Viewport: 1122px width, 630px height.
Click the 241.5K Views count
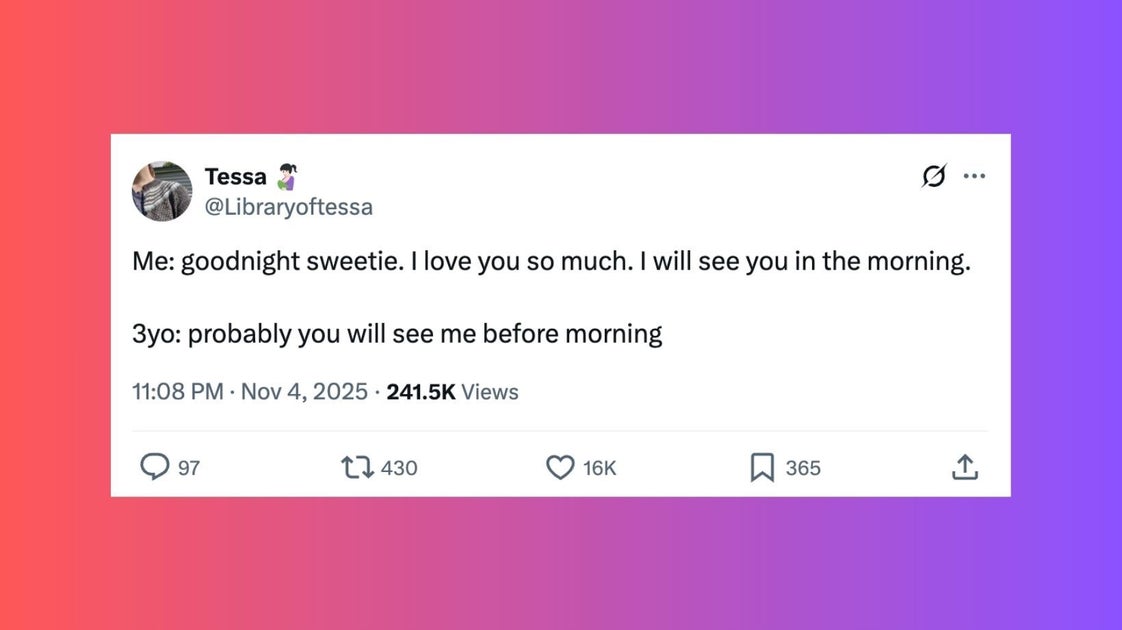click(x=452, y=392)
